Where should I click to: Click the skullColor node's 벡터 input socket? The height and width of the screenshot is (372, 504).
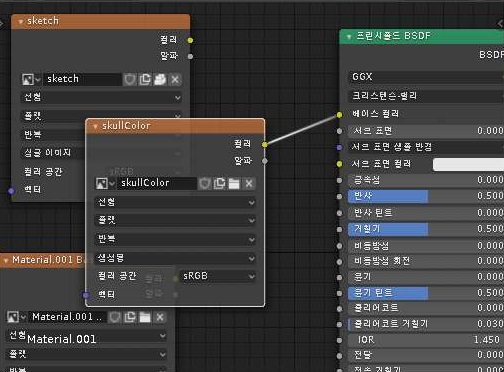86,295
